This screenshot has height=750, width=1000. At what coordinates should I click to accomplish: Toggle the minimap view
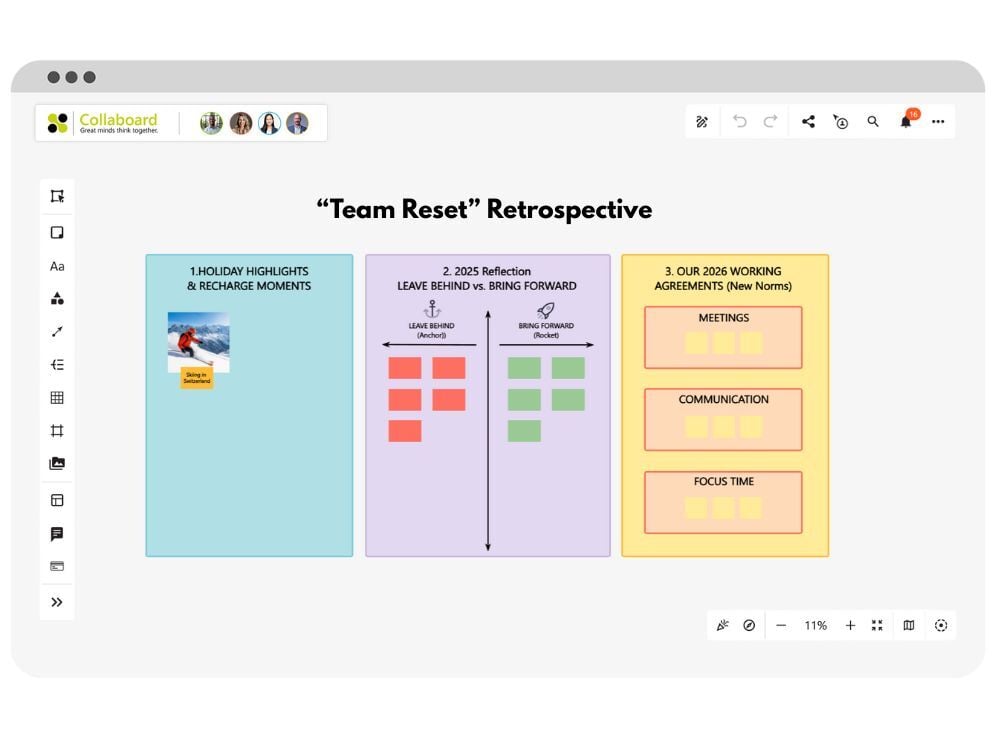pos(909,625)
